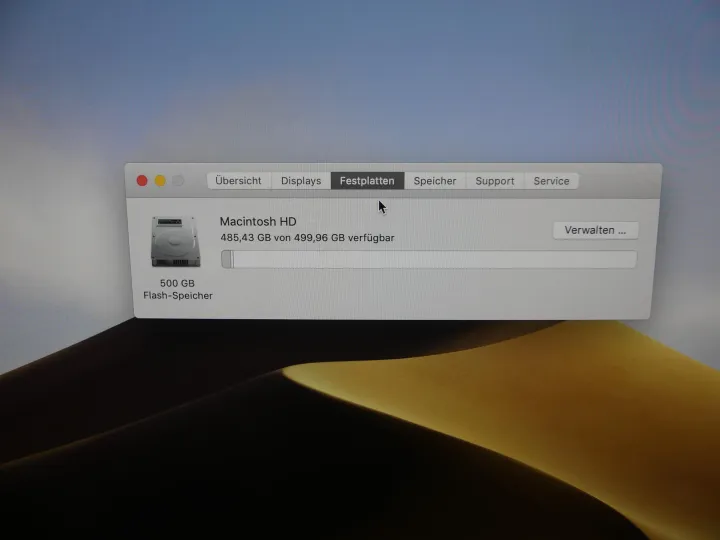Switch to the Übersicht tab
This screenshot has height=540, width=720.
click(x=238, y=180)
